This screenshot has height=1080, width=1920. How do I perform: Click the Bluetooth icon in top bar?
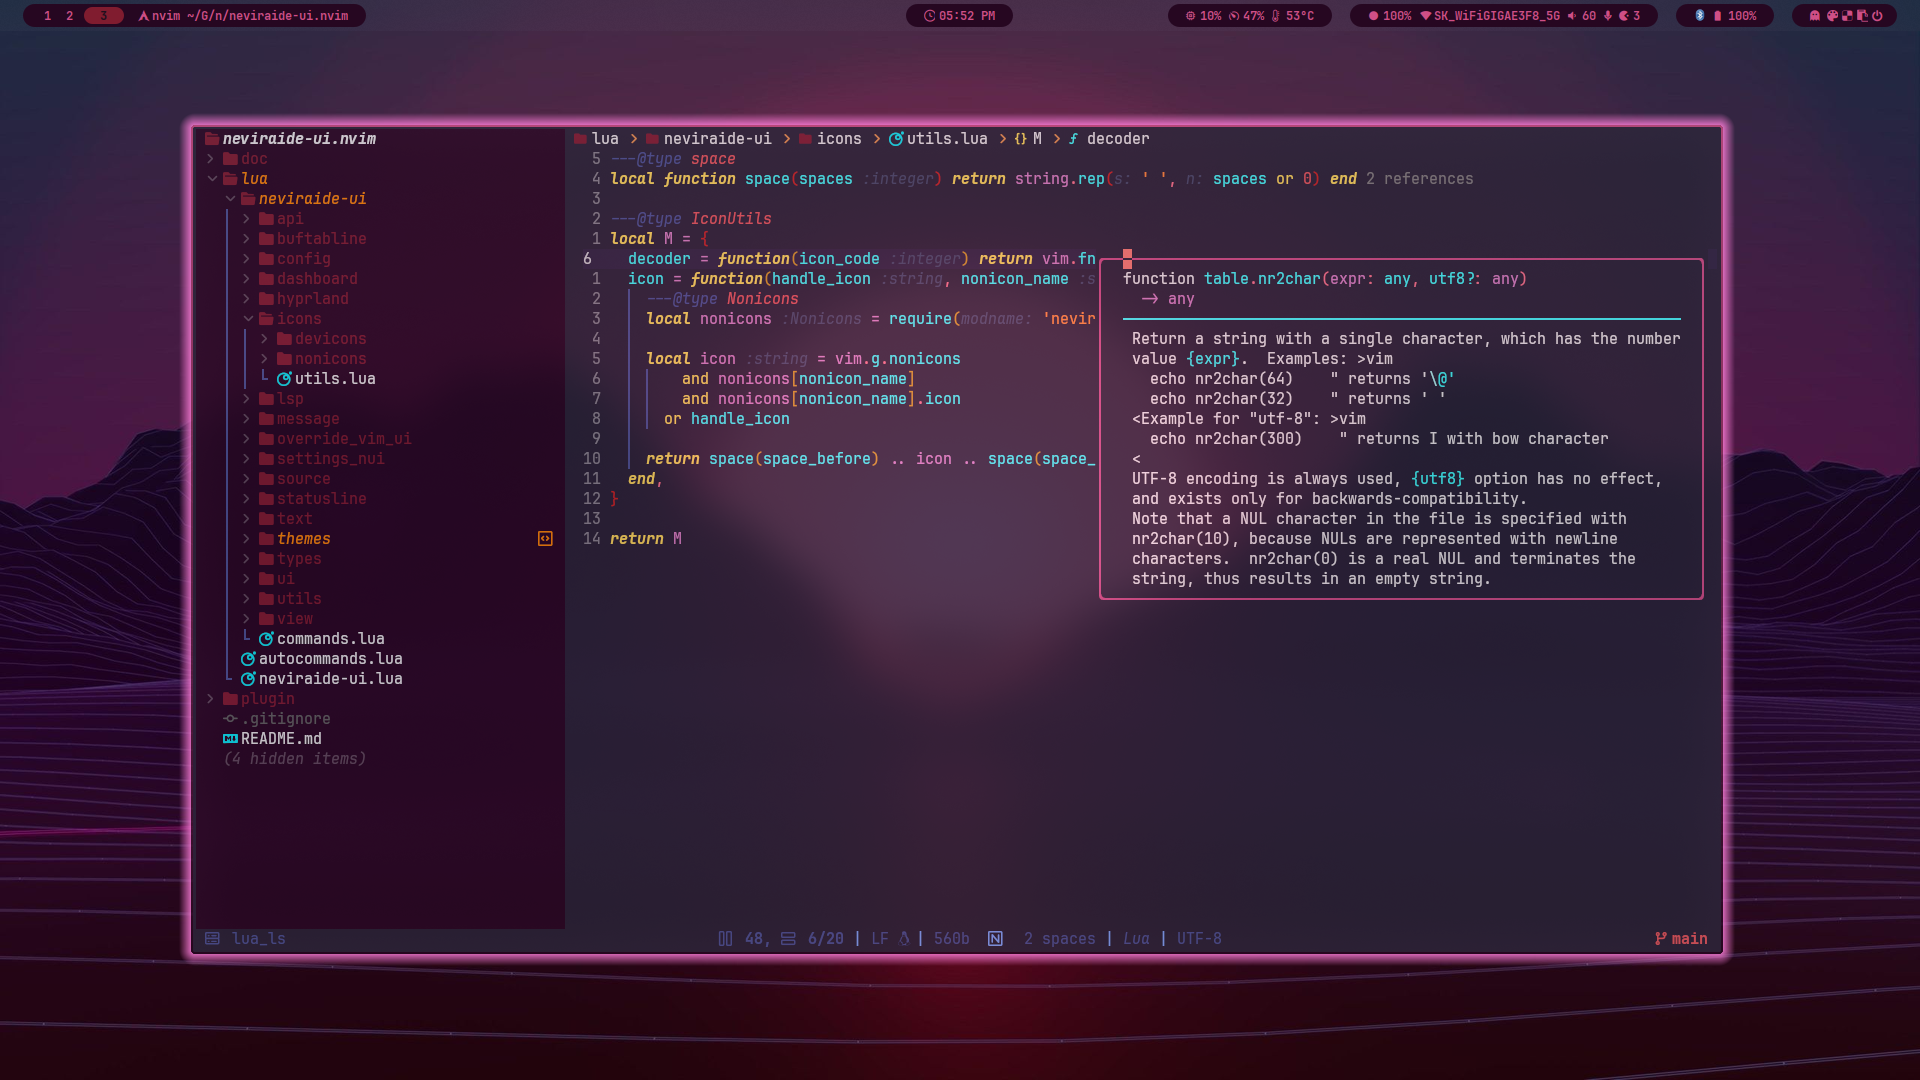click(x=1700, y=16)
